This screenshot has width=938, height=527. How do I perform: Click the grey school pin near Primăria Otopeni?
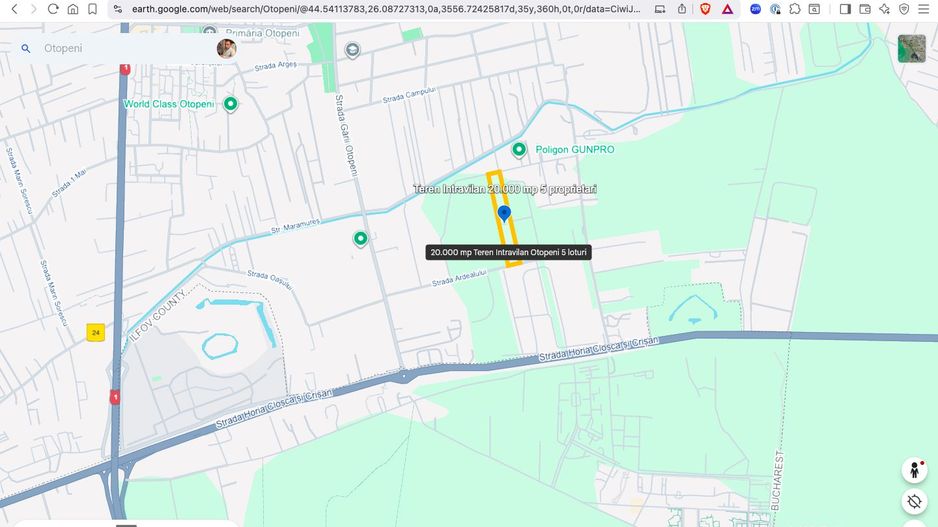tap(352, 50)
